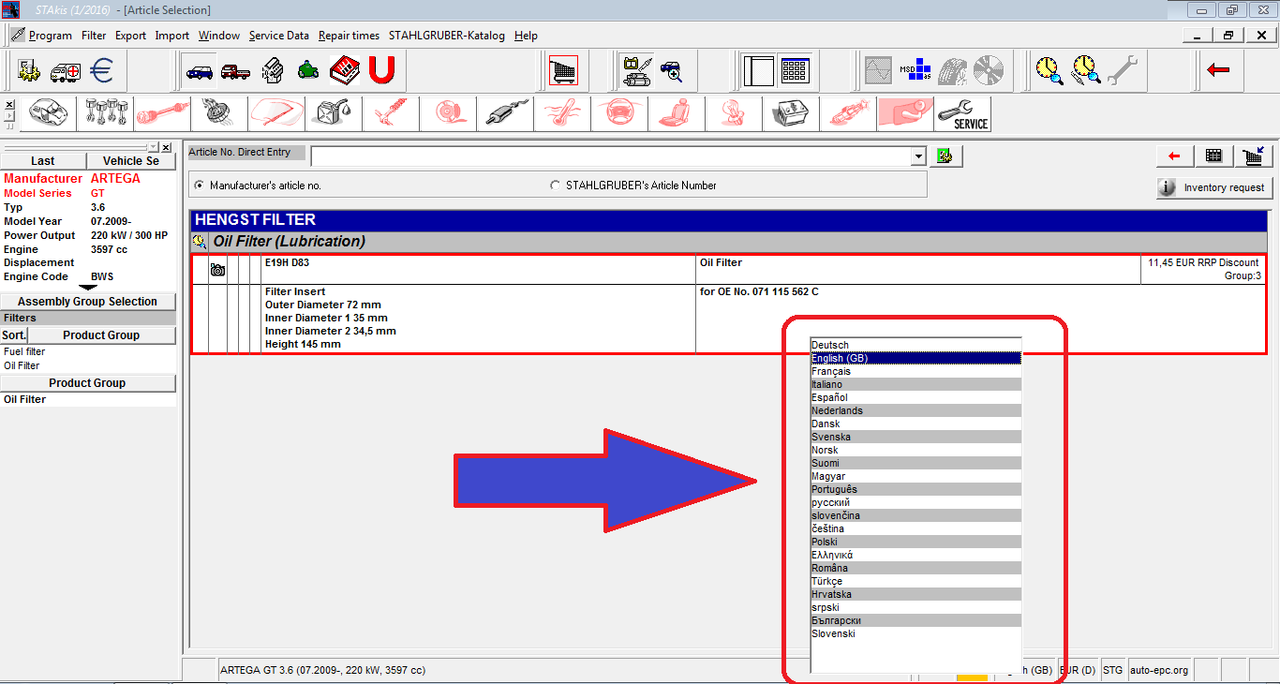Viewport: 1280px width, 684px height.
Task: Click the car search magnifier icon
Action: (671, 71)
